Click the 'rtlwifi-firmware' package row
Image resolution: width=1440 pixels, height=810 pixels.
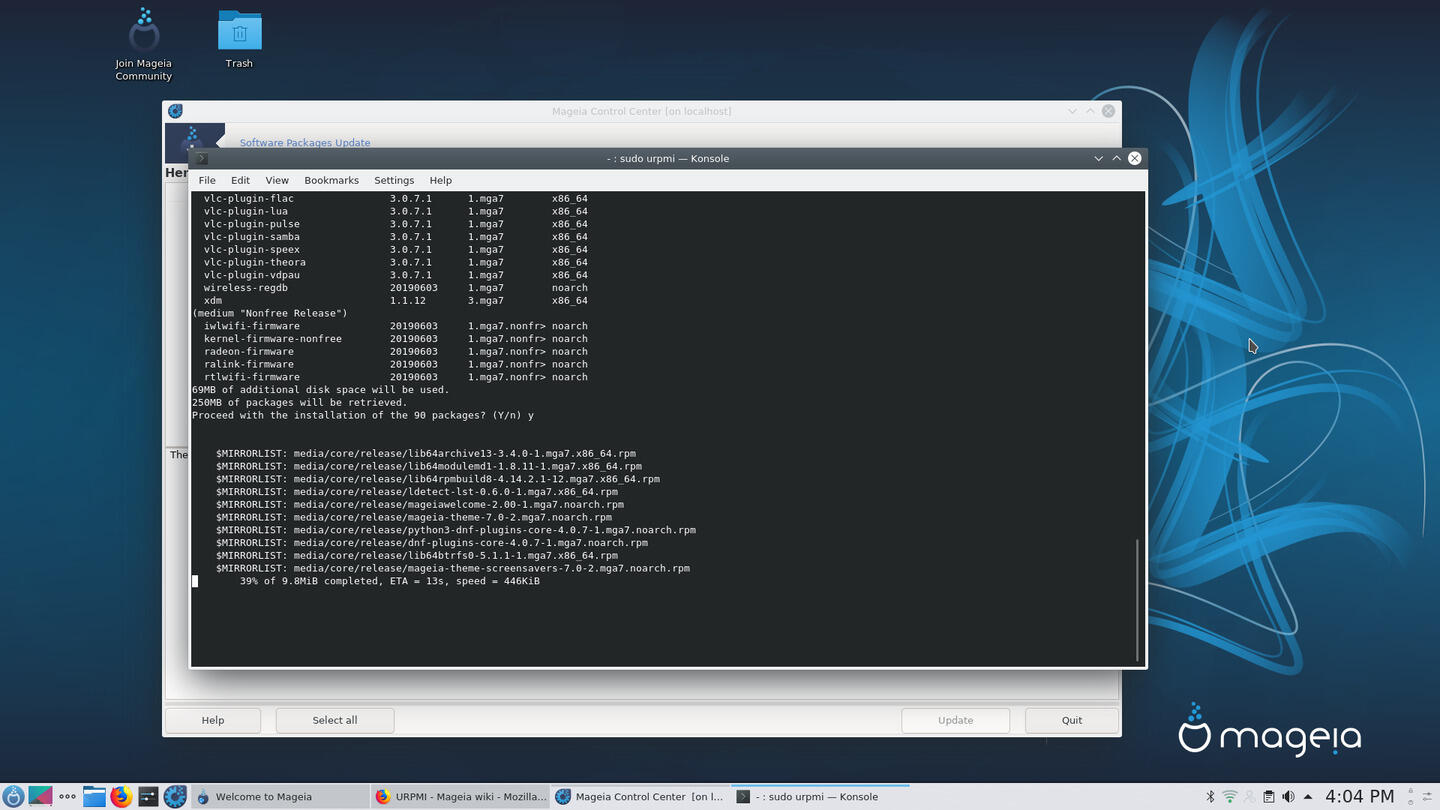click(396, 377)
